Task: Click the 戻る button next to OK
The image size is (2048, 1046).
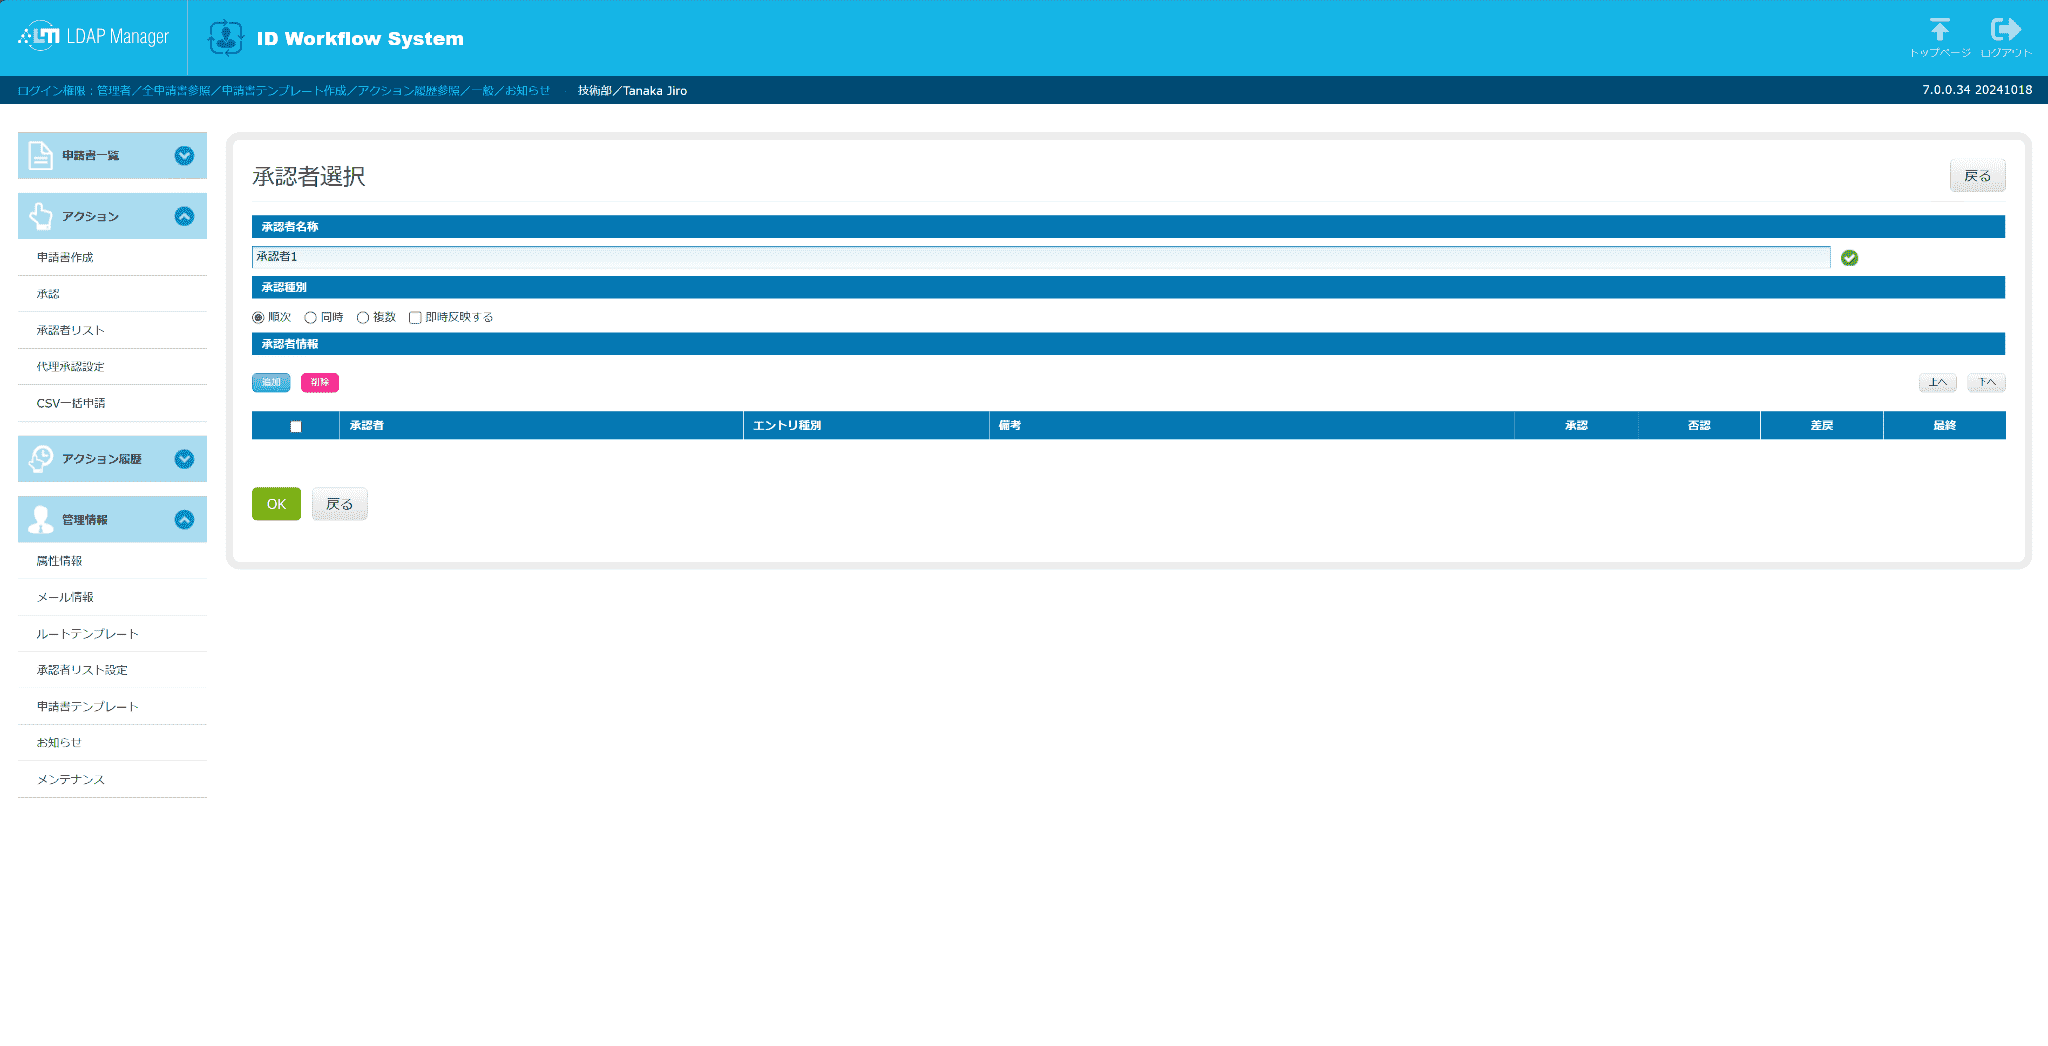Action: (x=340, y=504)
